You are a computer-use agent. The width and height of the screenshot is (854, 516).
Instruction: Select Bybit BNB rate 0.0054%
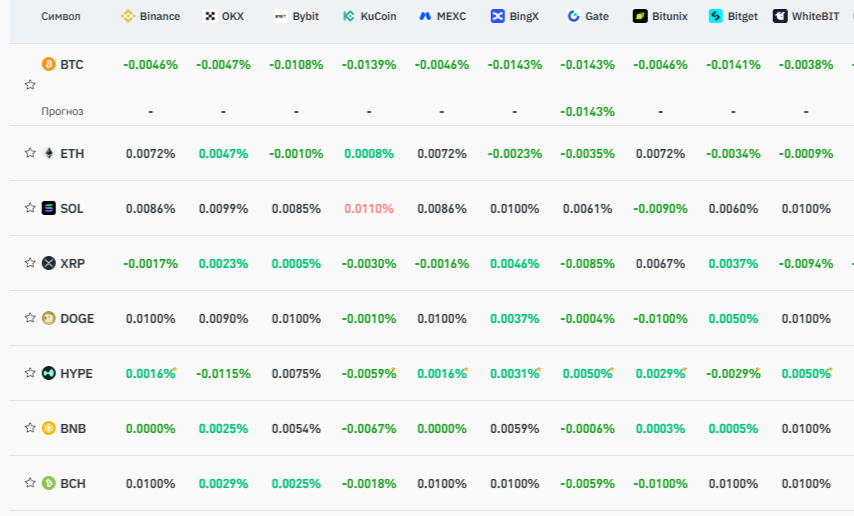(x=296, y=428)
